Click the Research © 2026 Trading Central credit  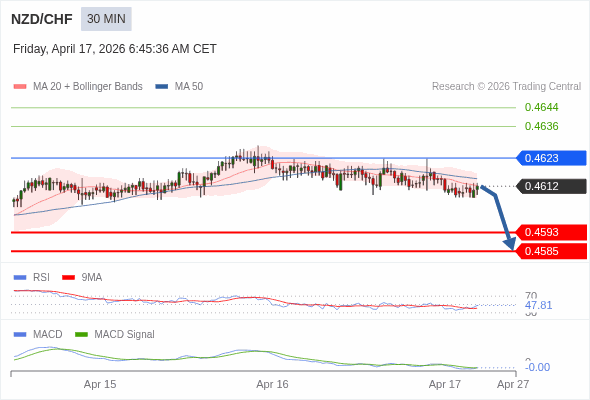pos(506,87)
